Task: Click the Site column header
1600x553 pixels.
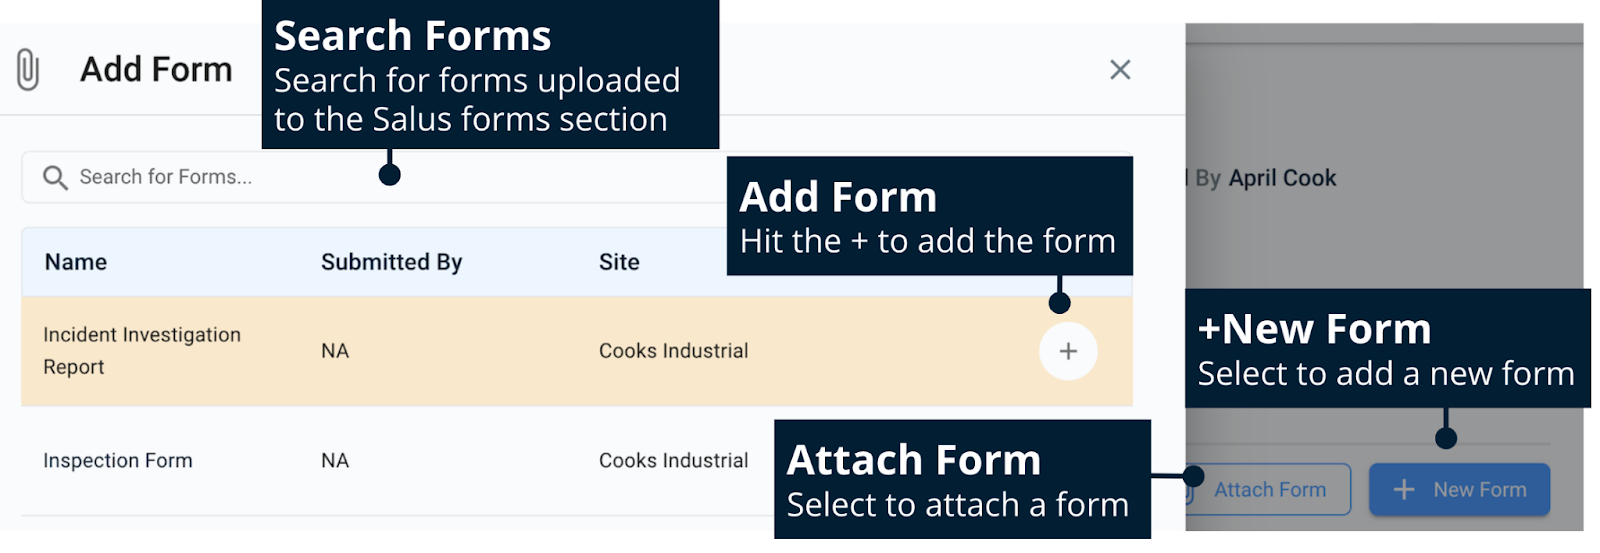Action: click(x=619, y=262)
